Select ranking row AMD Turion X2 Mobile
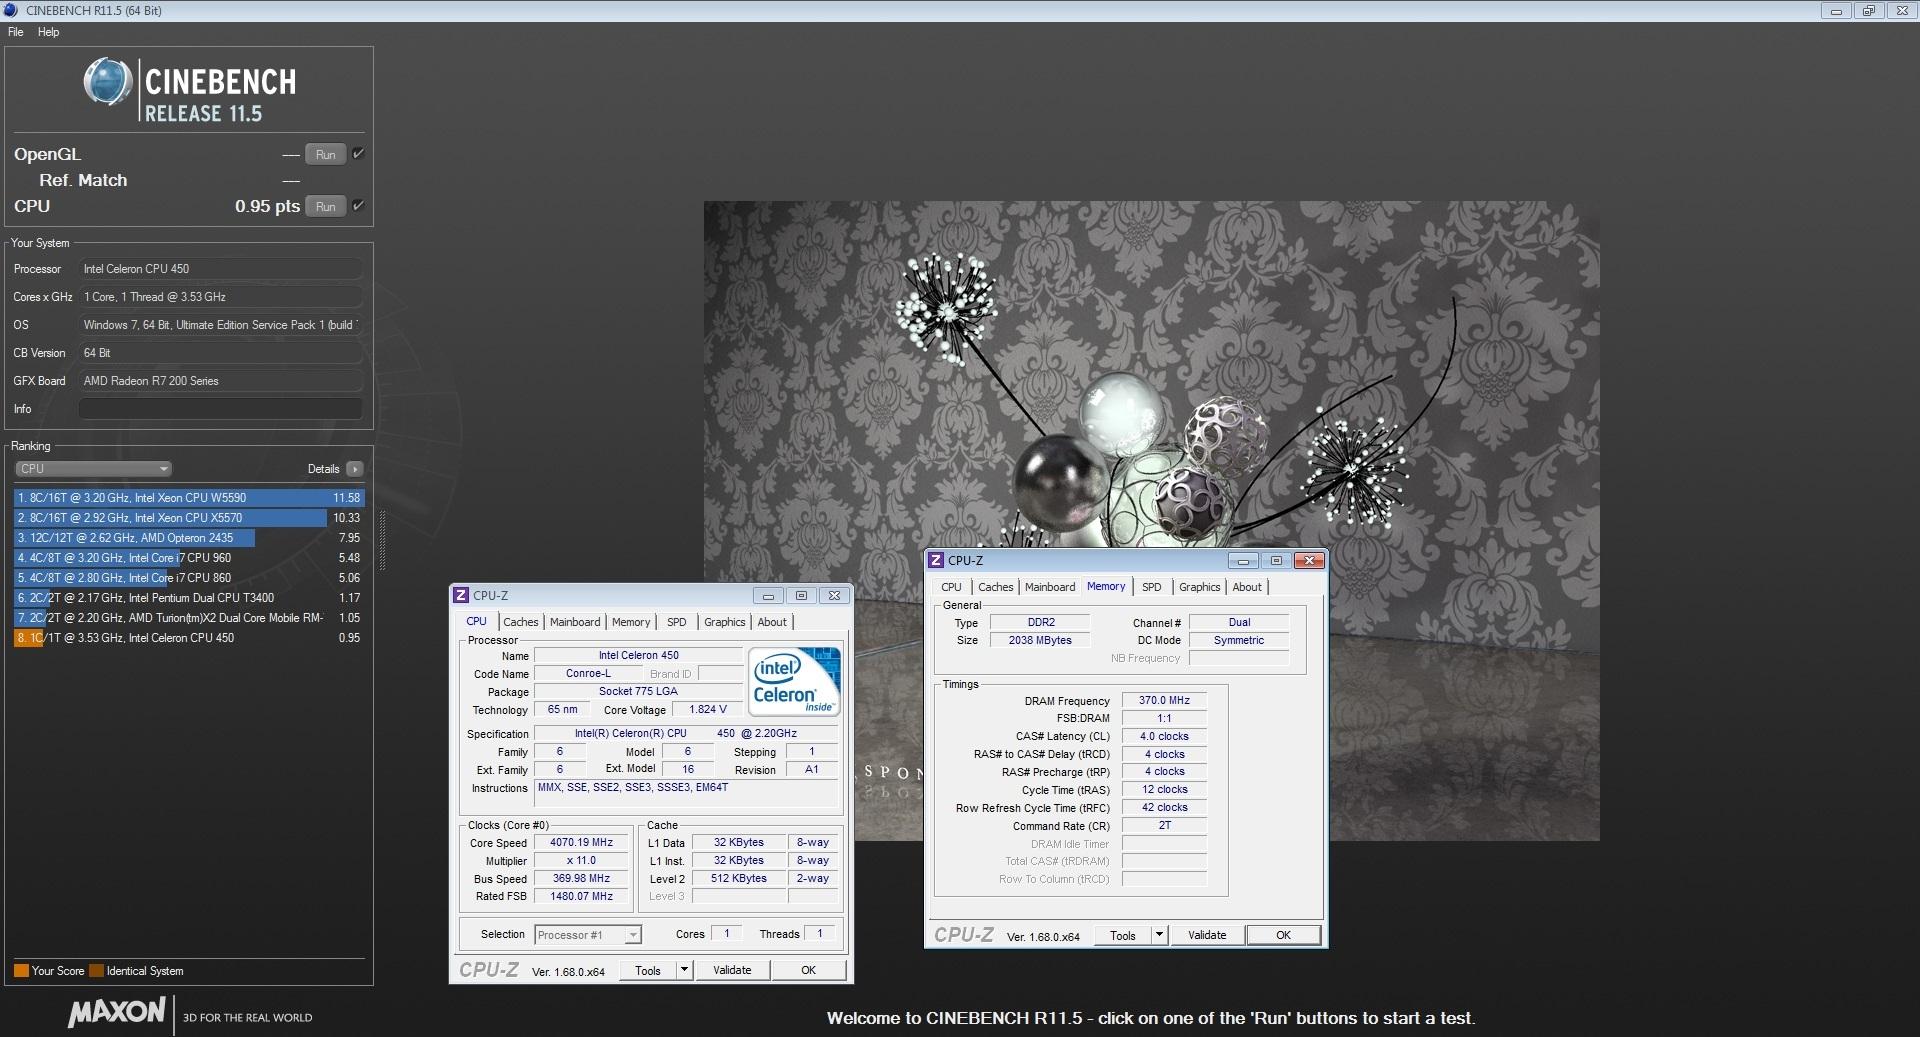The image size is (1920, 1037). (x=189, y=618)
